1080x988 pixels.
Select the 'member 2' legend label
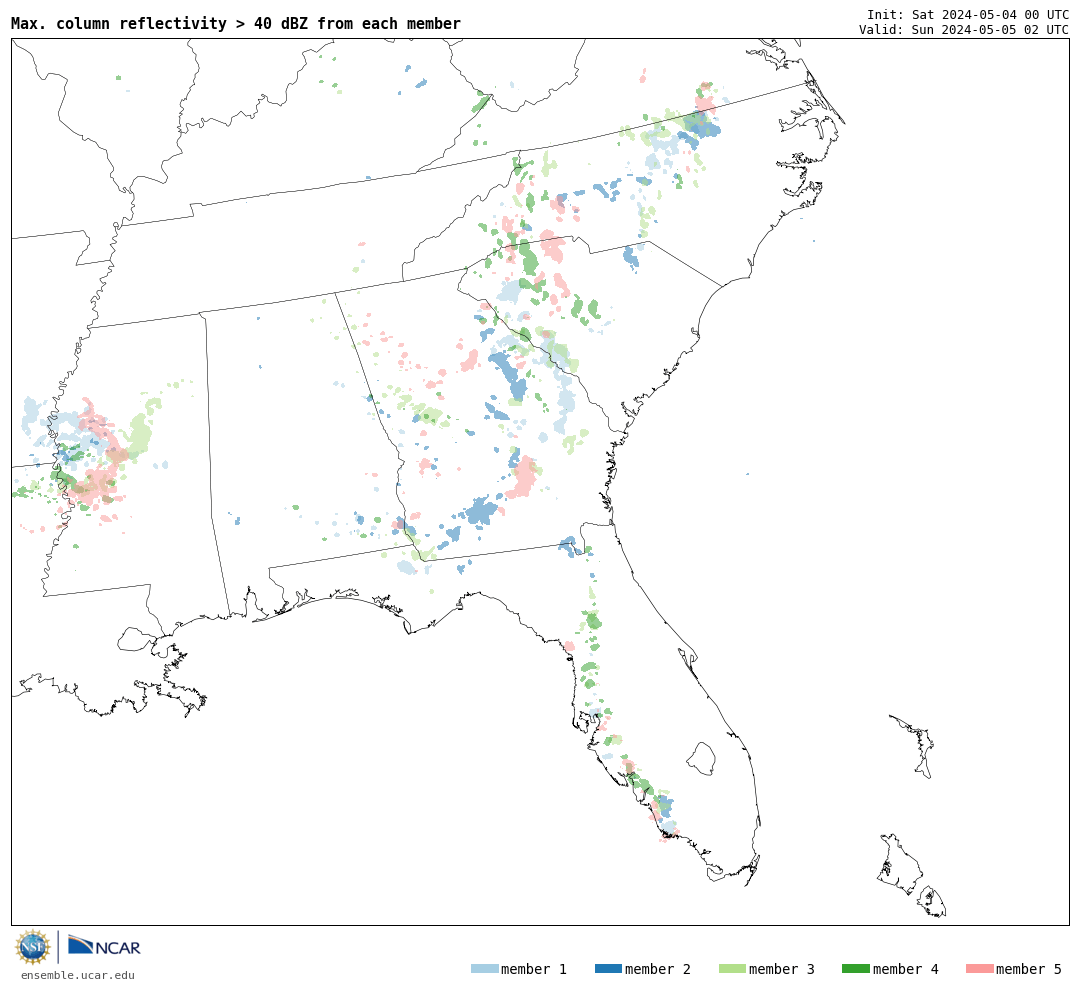[658, 969]
